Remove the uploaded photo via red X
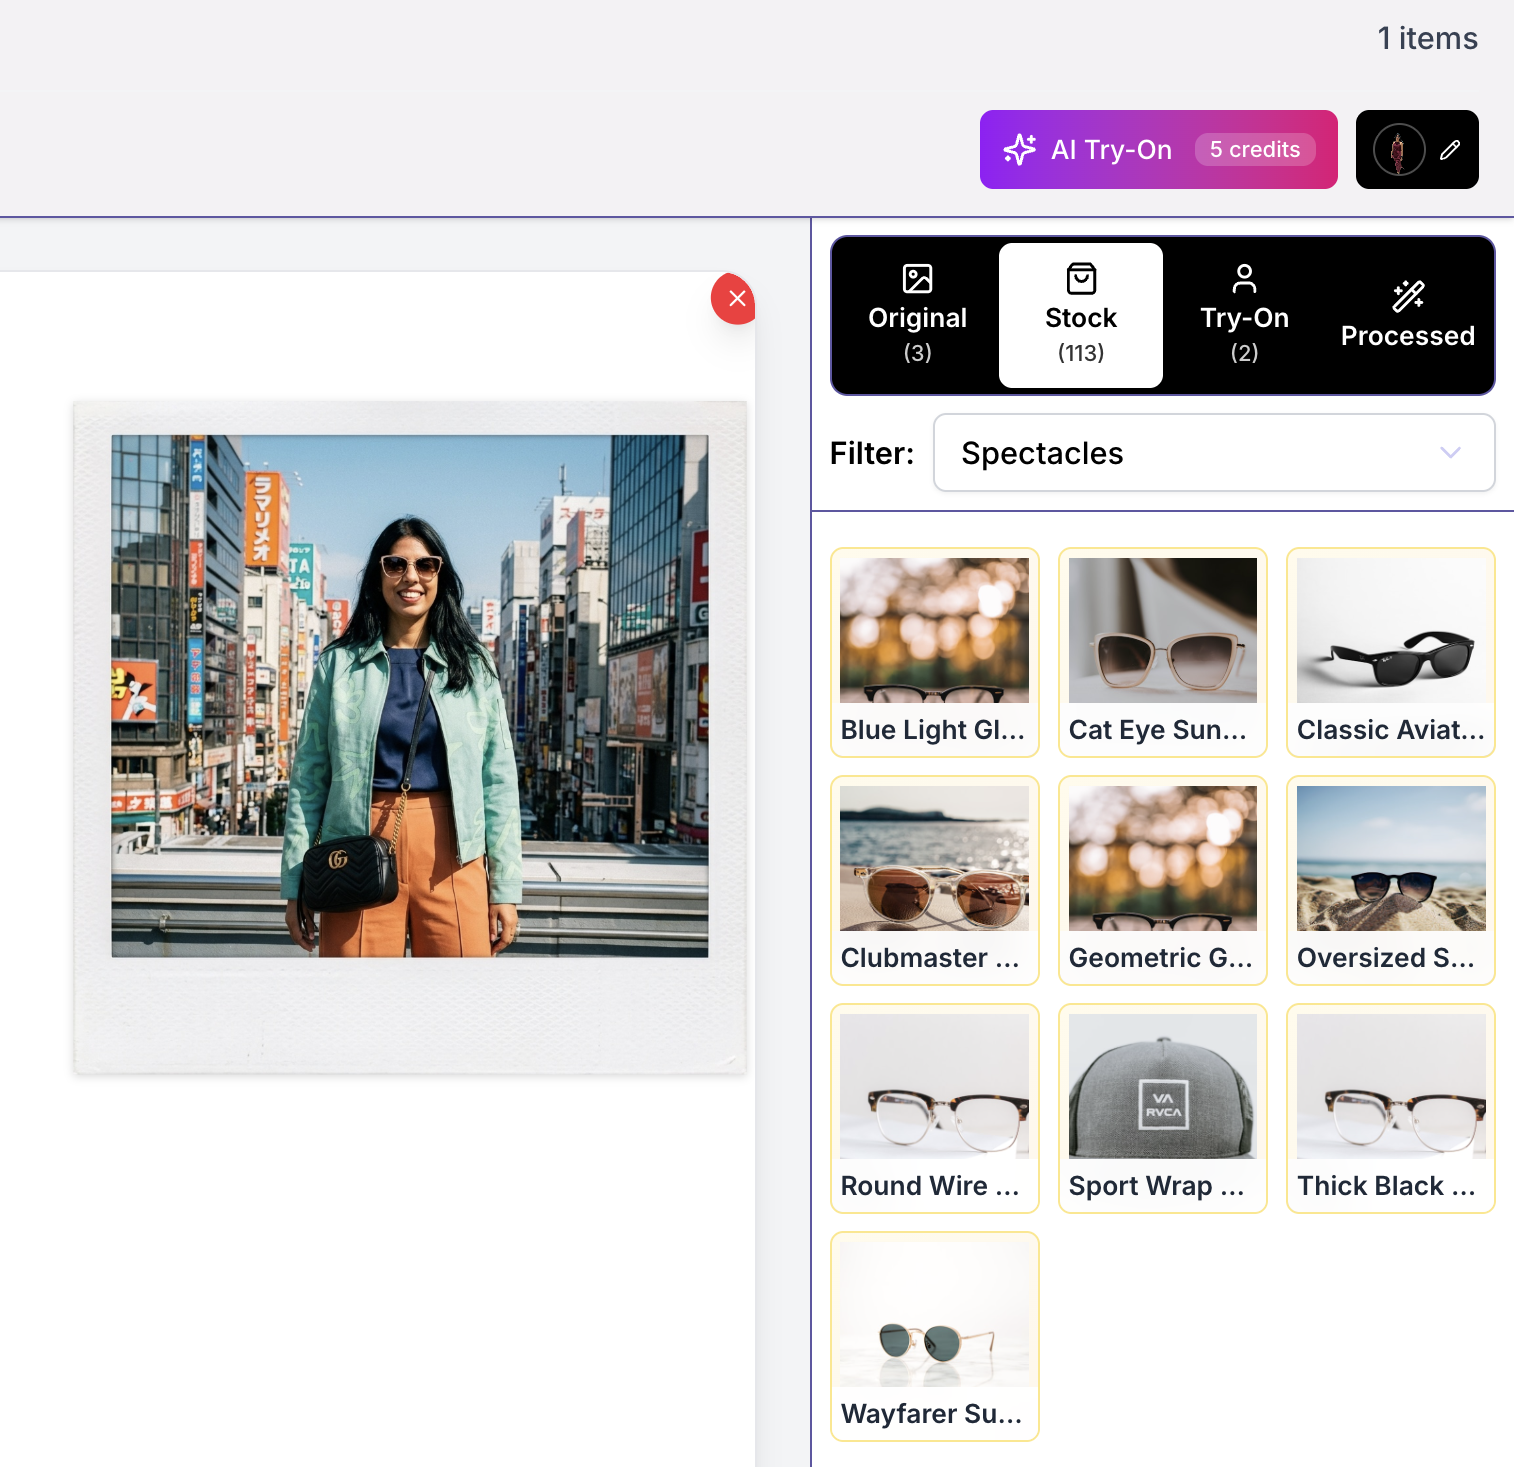Image resolution: width=1514 pixels, height=1467 pixels. click(x=734, y=299)
